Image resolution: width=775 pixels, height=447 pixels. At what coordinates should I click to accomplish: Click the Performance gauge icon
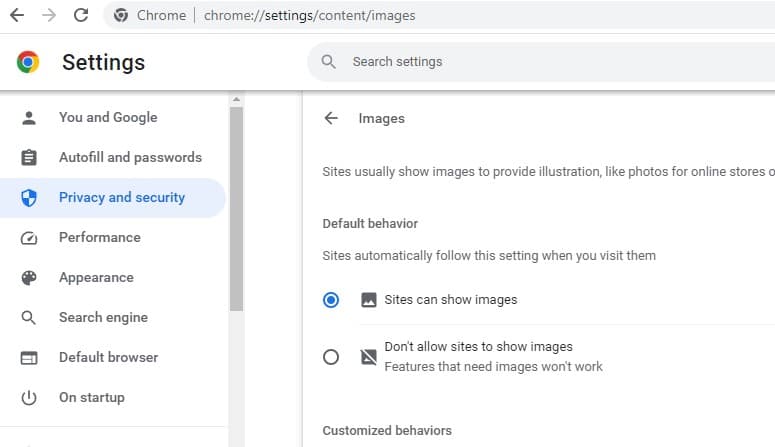point(29,238)
